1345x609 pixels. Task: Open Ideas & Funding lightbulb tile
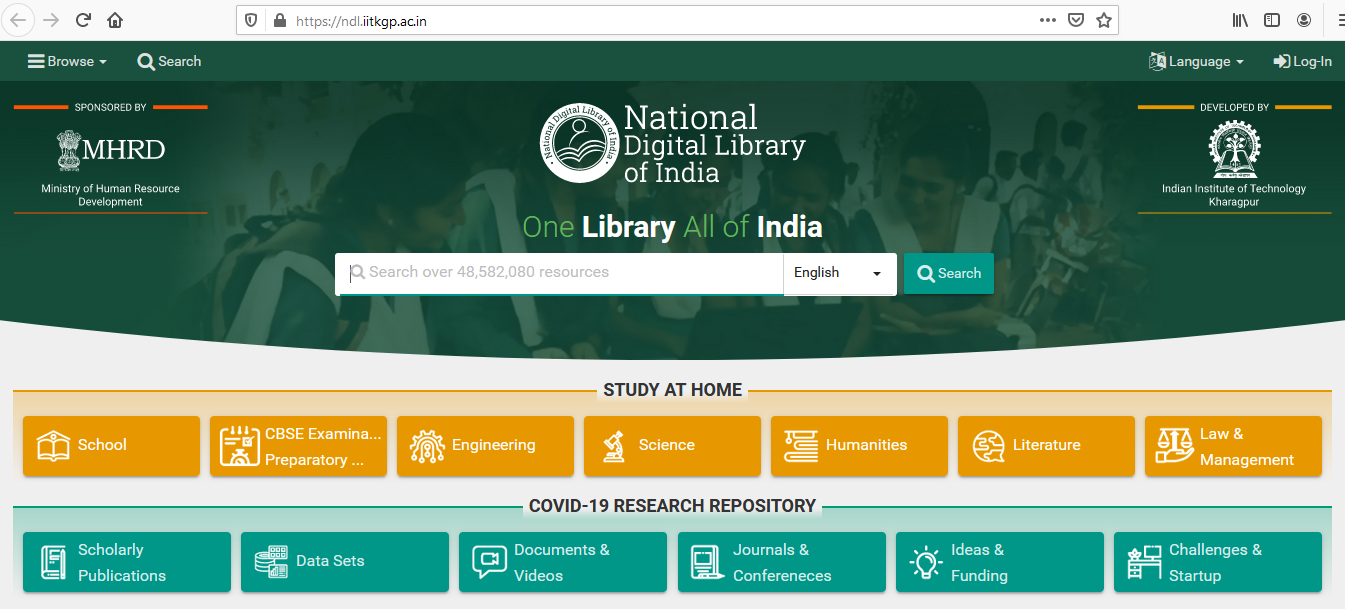click(999, 562)
